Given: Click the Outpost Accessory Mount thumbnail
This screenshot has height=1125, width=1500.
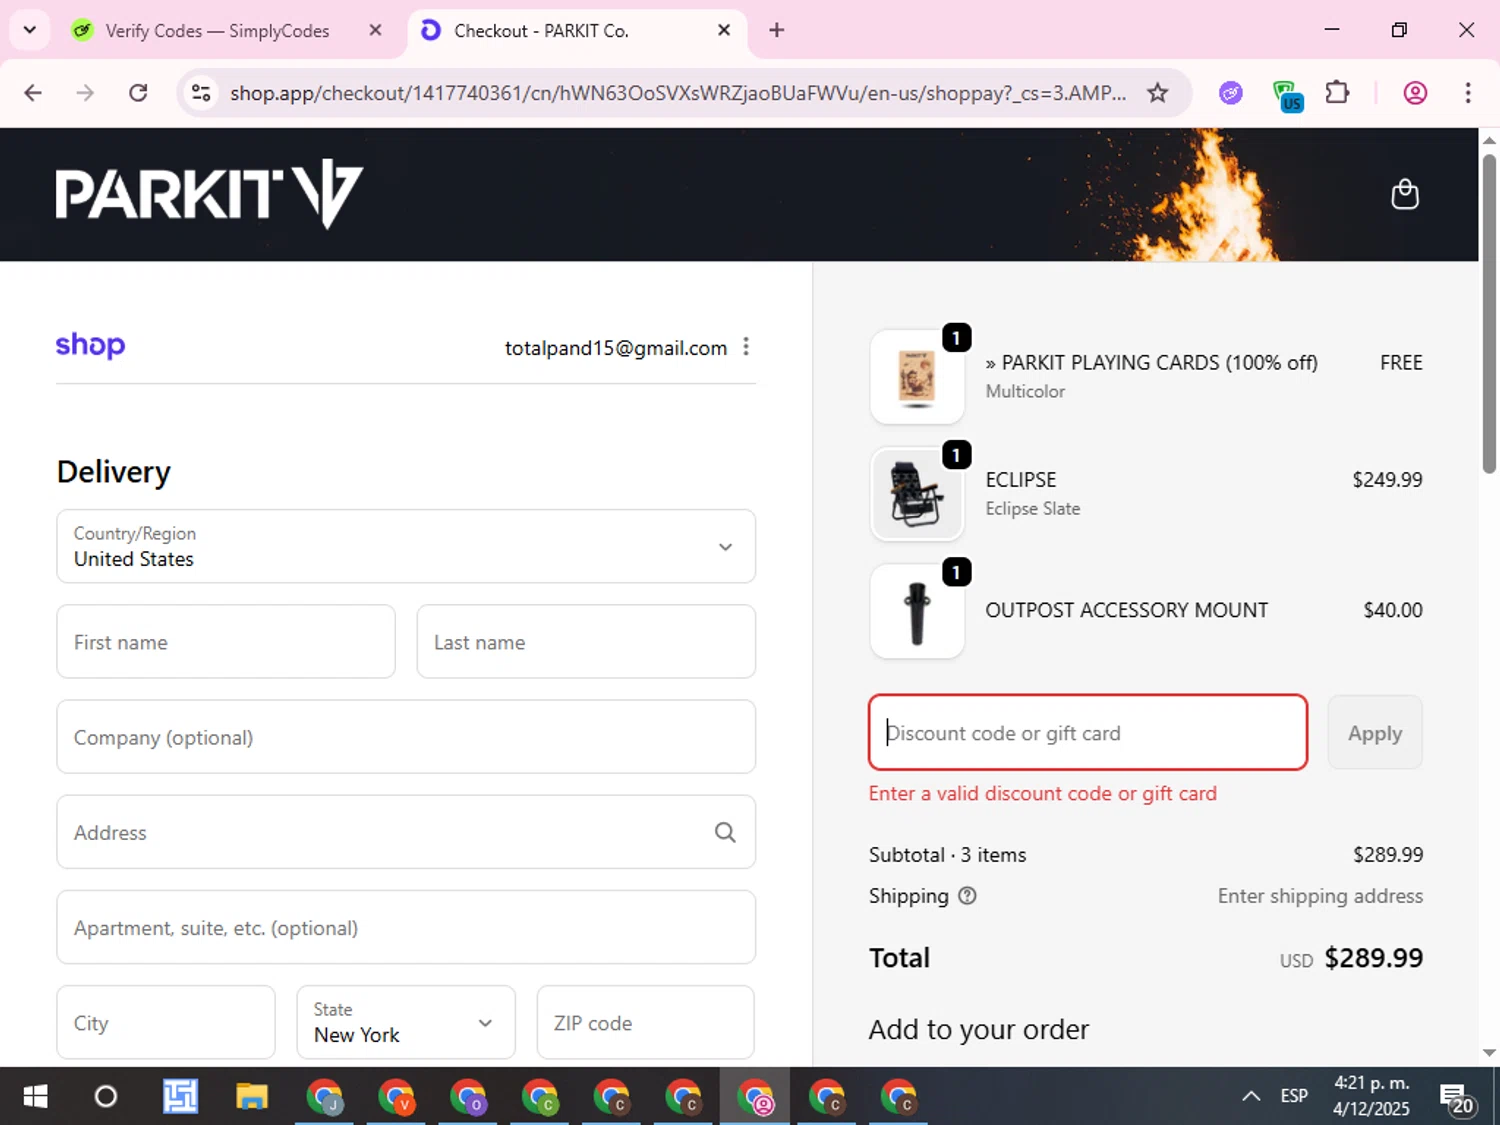Looking at the screenshot, I should tap(917, 611).
